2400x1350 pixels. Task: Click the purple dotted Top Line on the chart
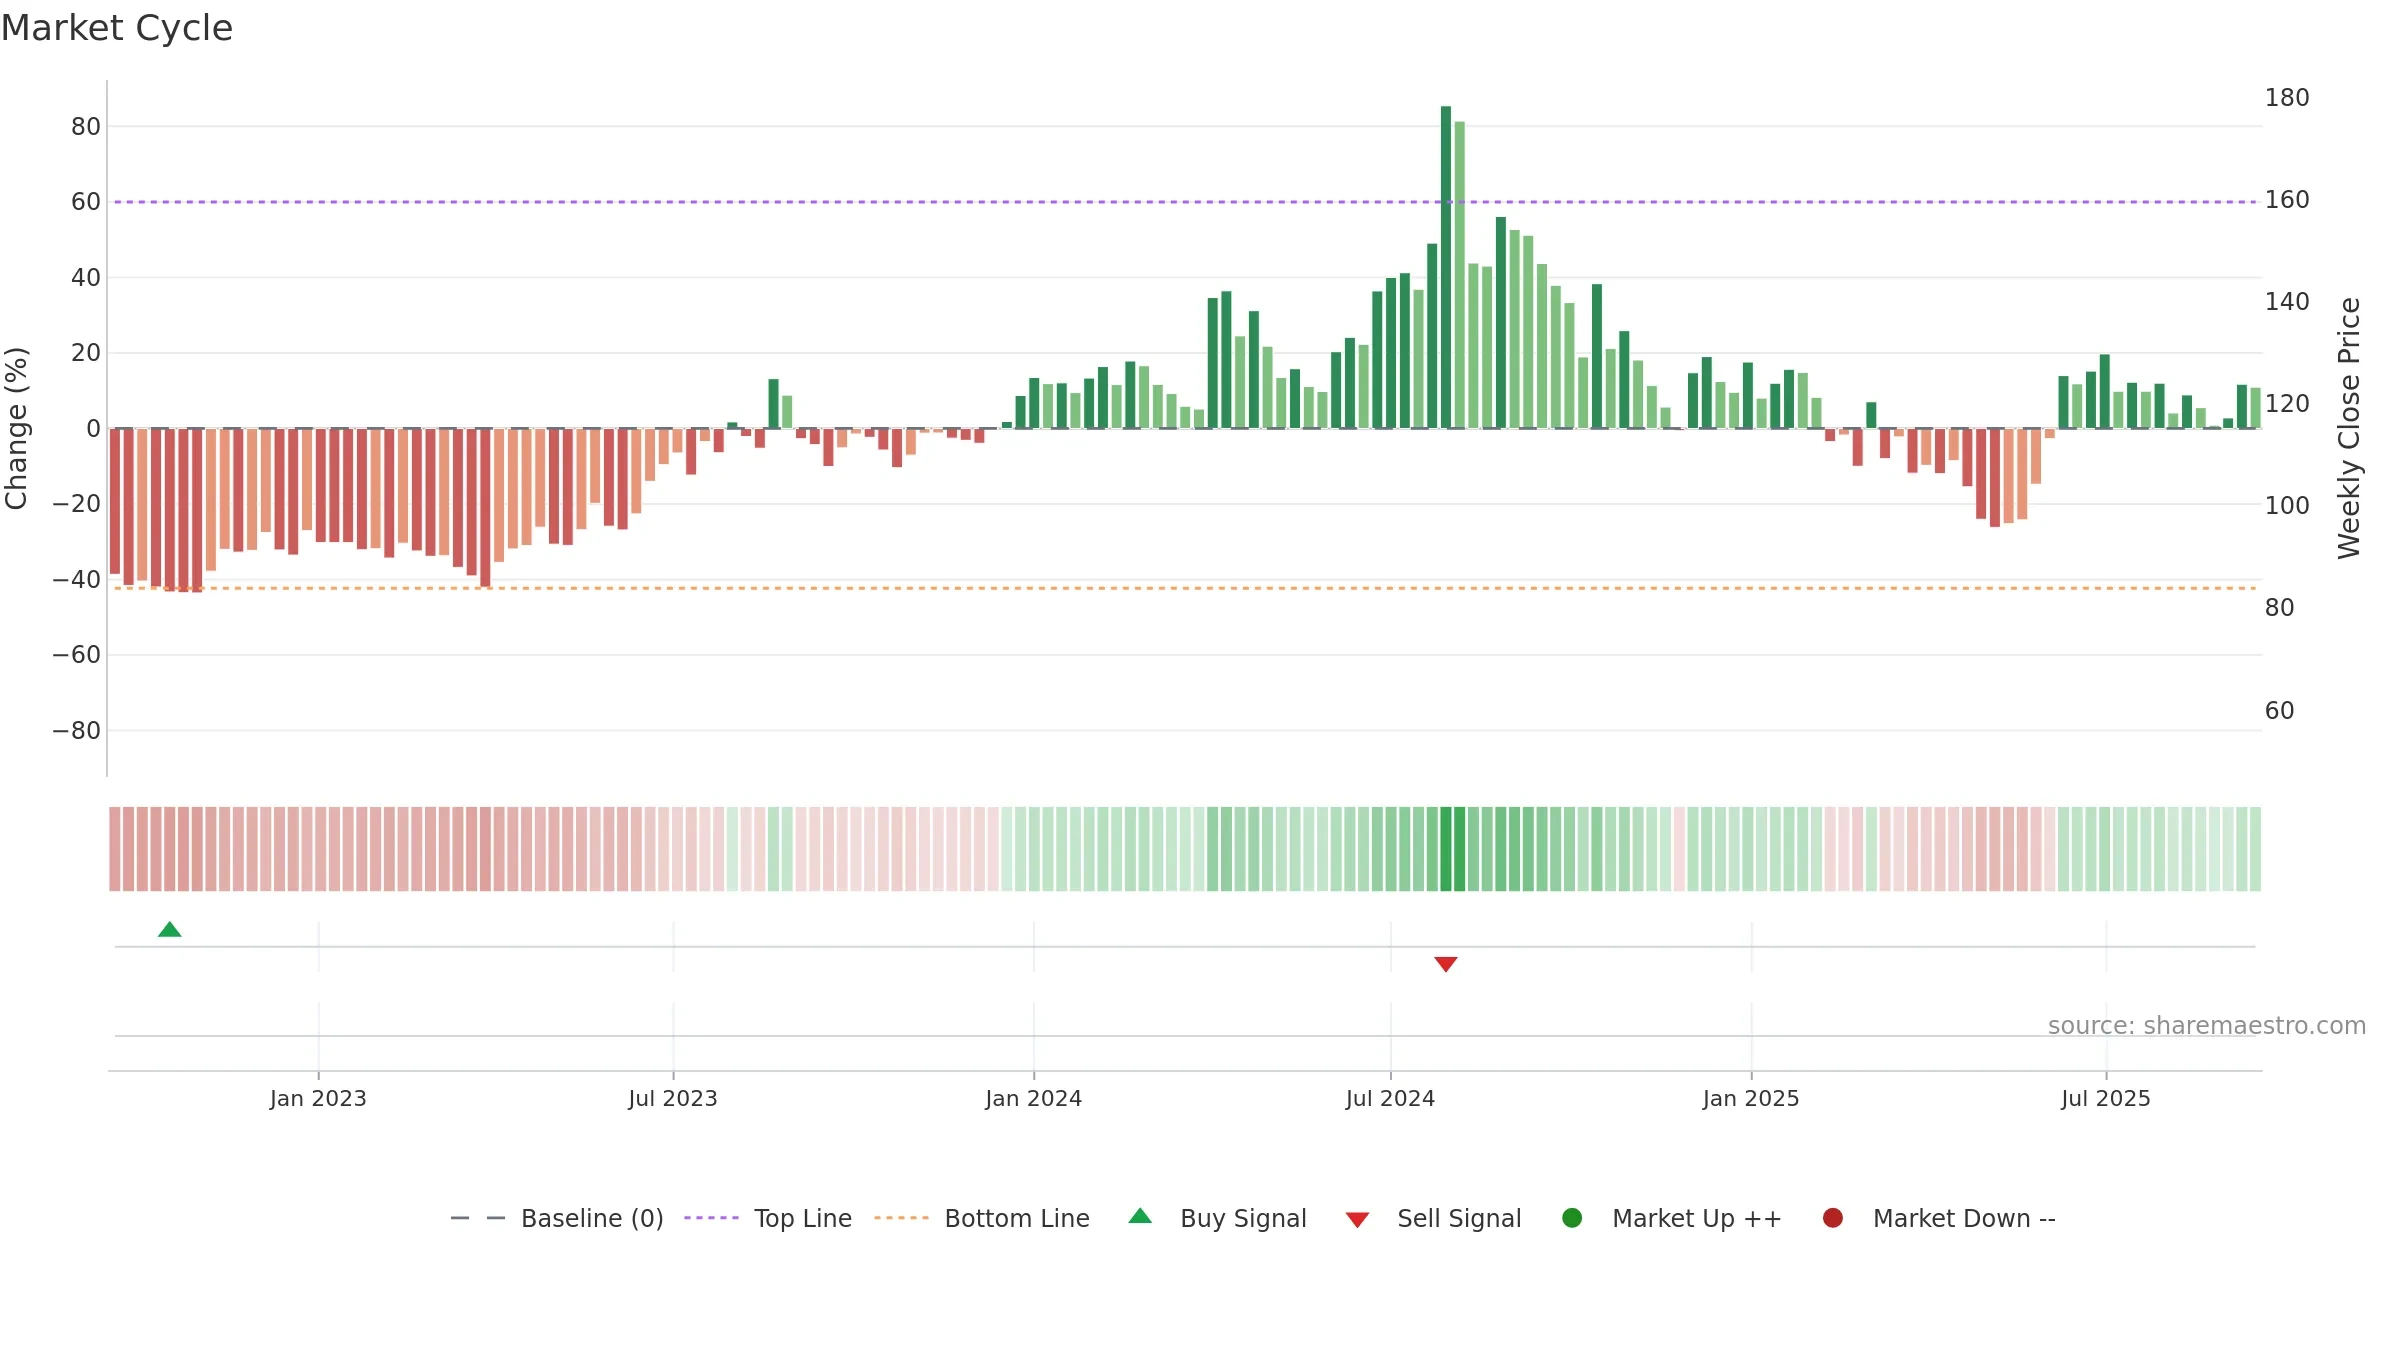tap(1185, 202)
